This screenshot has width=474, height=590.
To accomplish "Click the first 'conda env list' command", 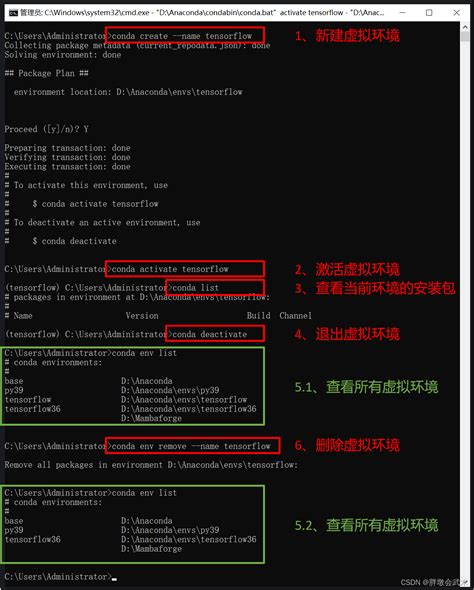I will pyautogui.click(x=144, y=353).
